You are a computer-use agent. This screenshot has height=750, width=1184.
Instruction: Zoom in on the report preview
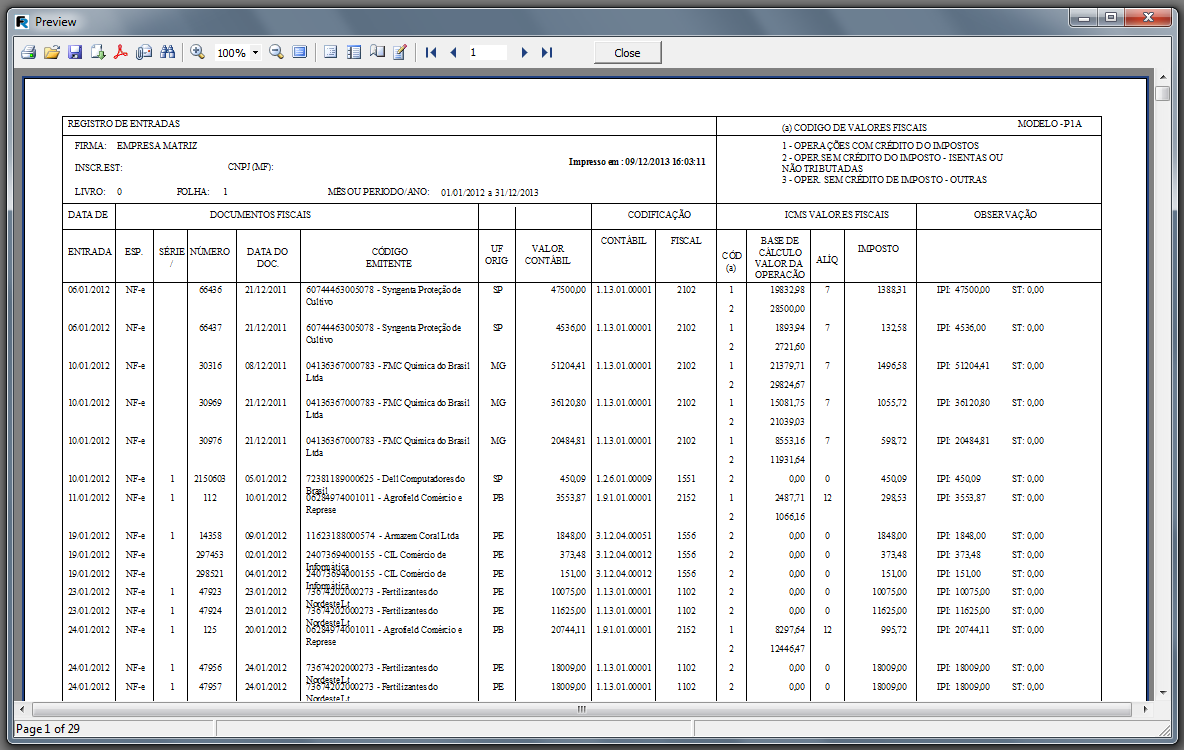(x=198, y=52)
